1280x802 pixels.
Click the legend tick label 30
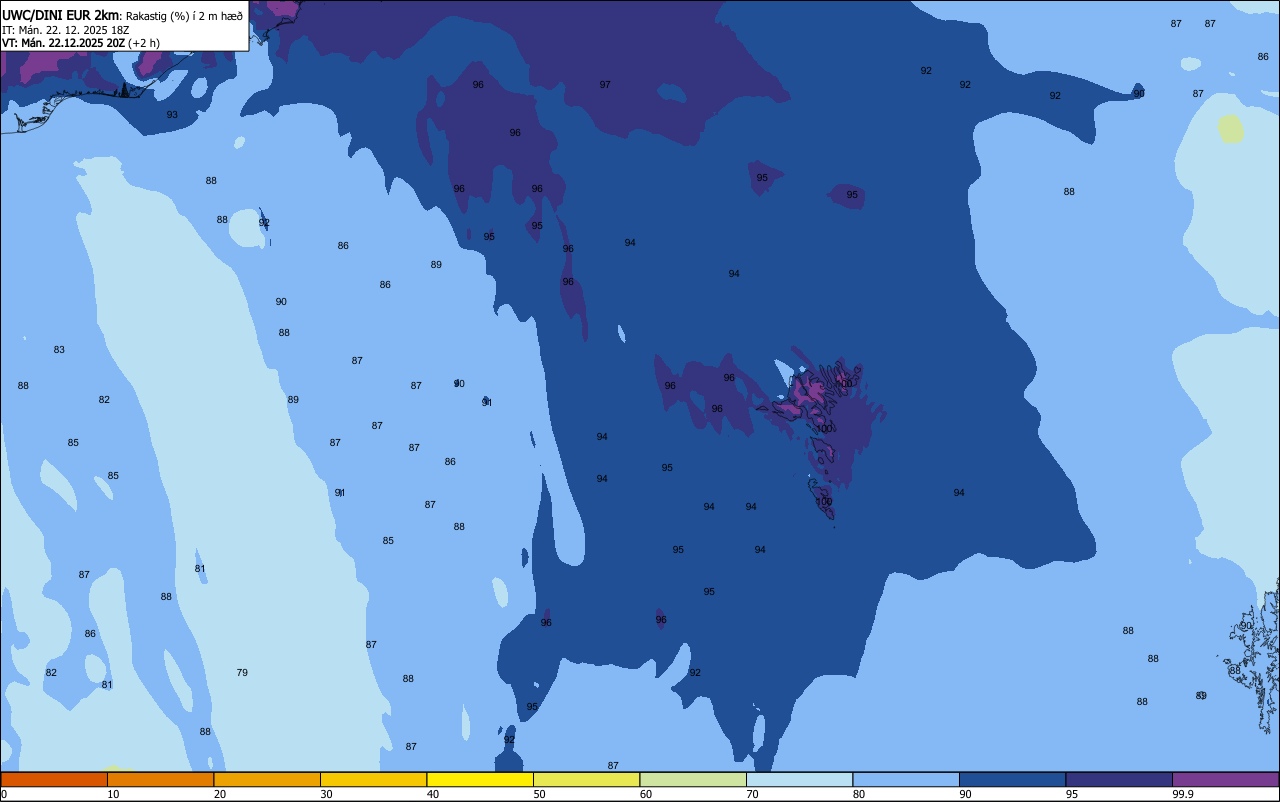point(326,794)
